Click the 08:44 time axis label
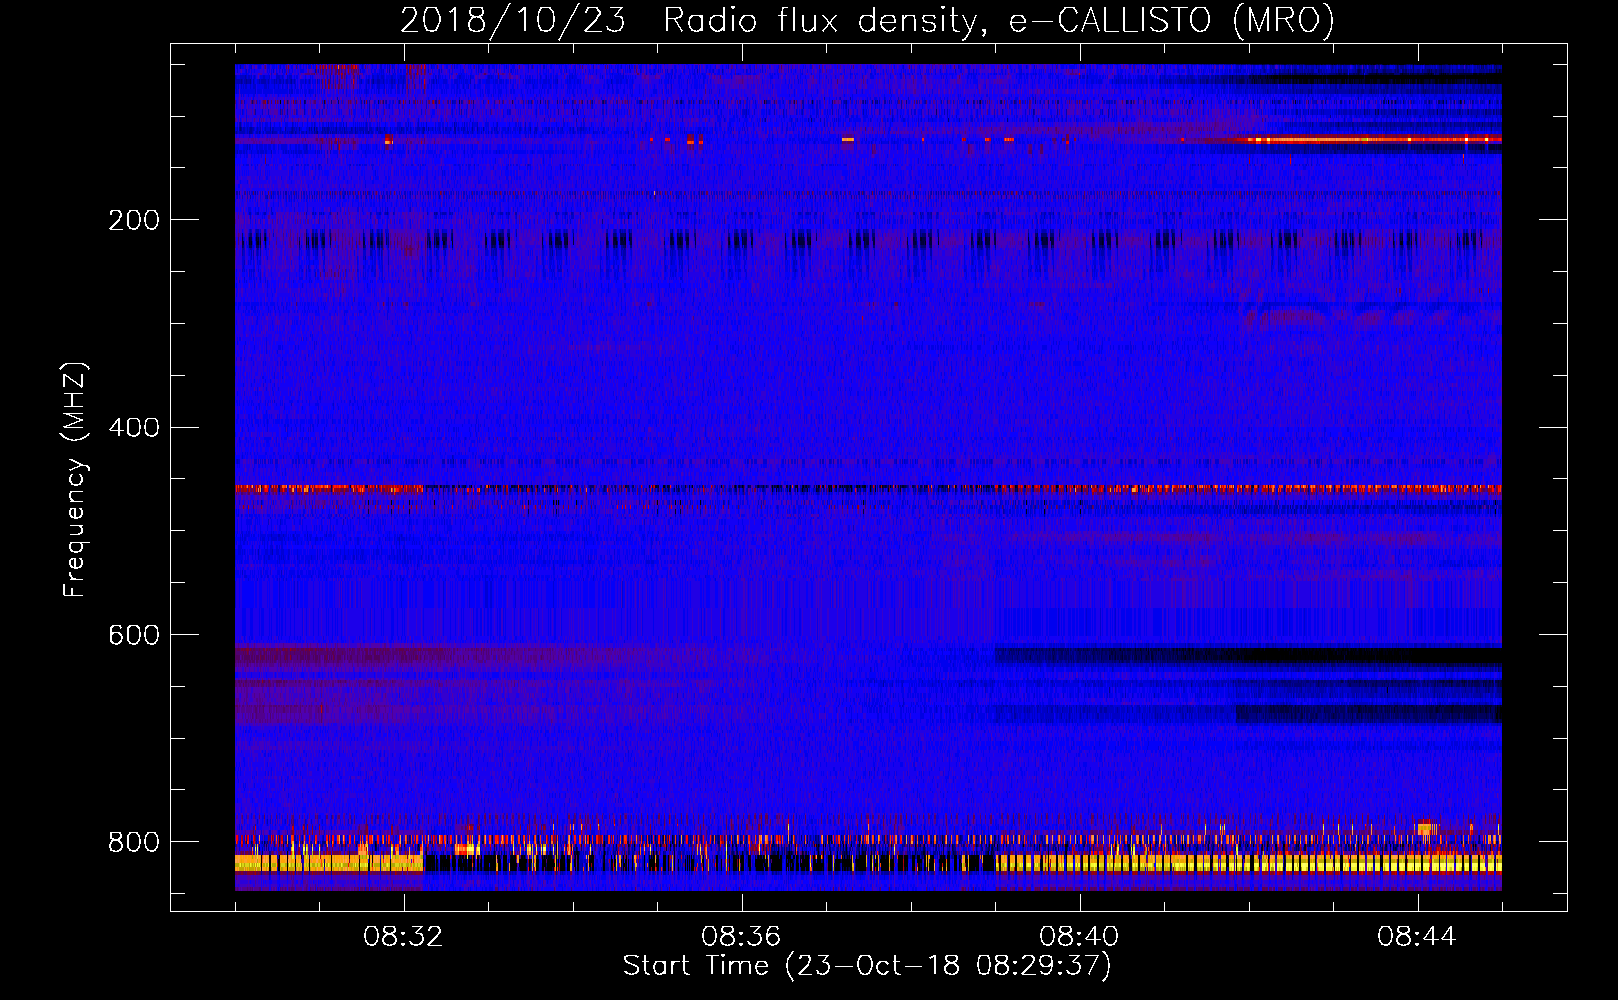The image size is (1618, 1000). (1417, 937)
